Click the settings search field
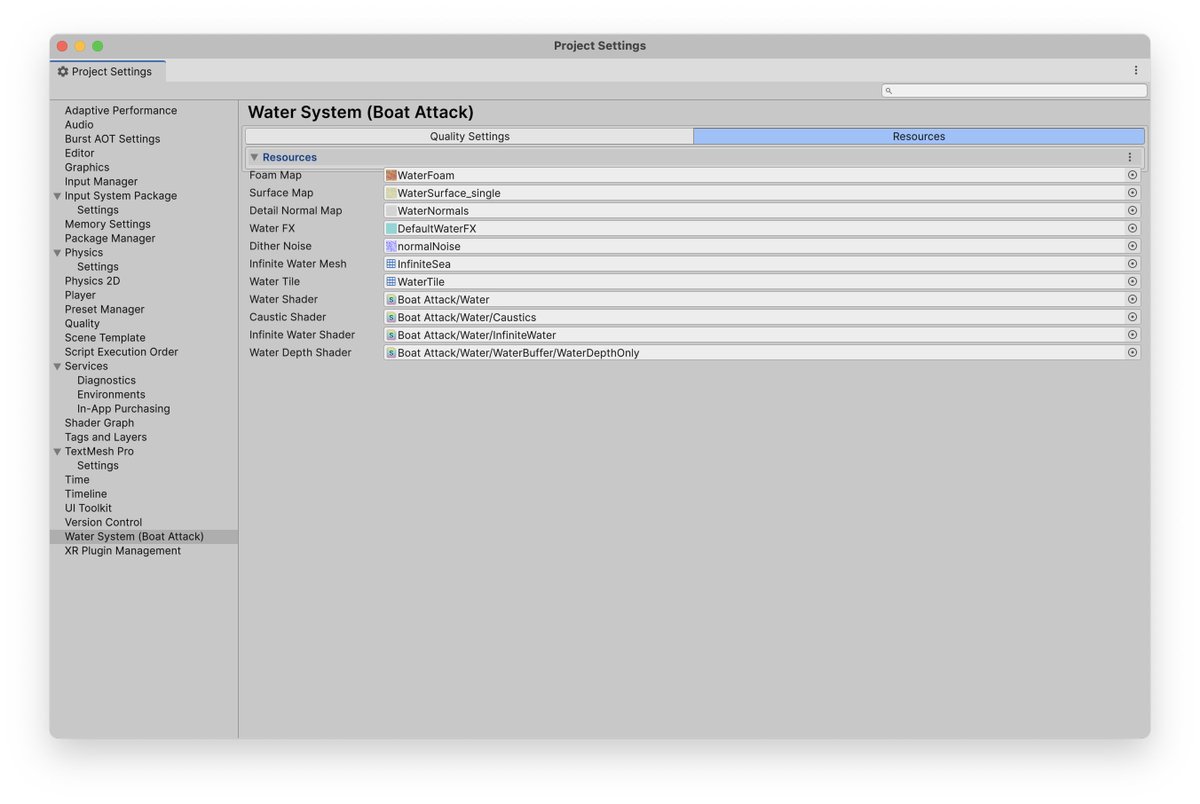 pyautogui.click(x=1014, y=90)
